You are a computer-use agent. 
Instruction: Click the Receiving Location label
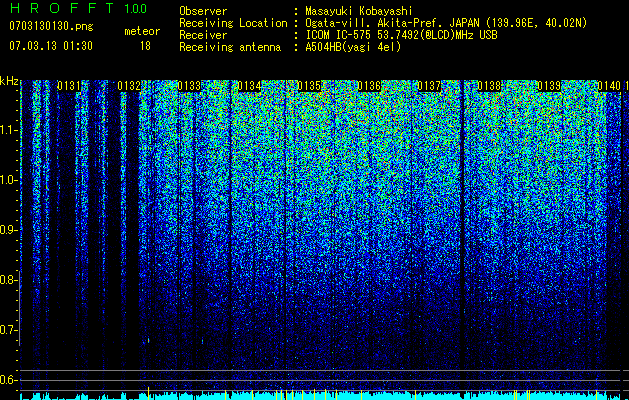[233, 23]
